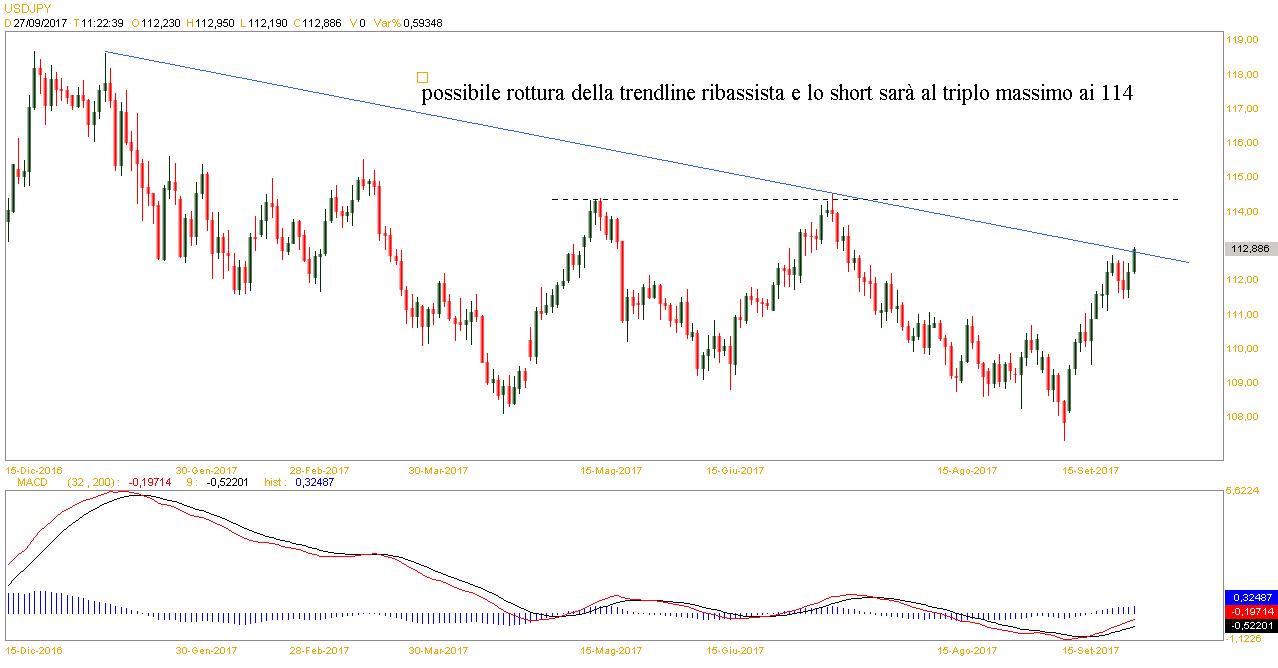
Task: Click the close price C 112,886 in header
Action: 314,23
